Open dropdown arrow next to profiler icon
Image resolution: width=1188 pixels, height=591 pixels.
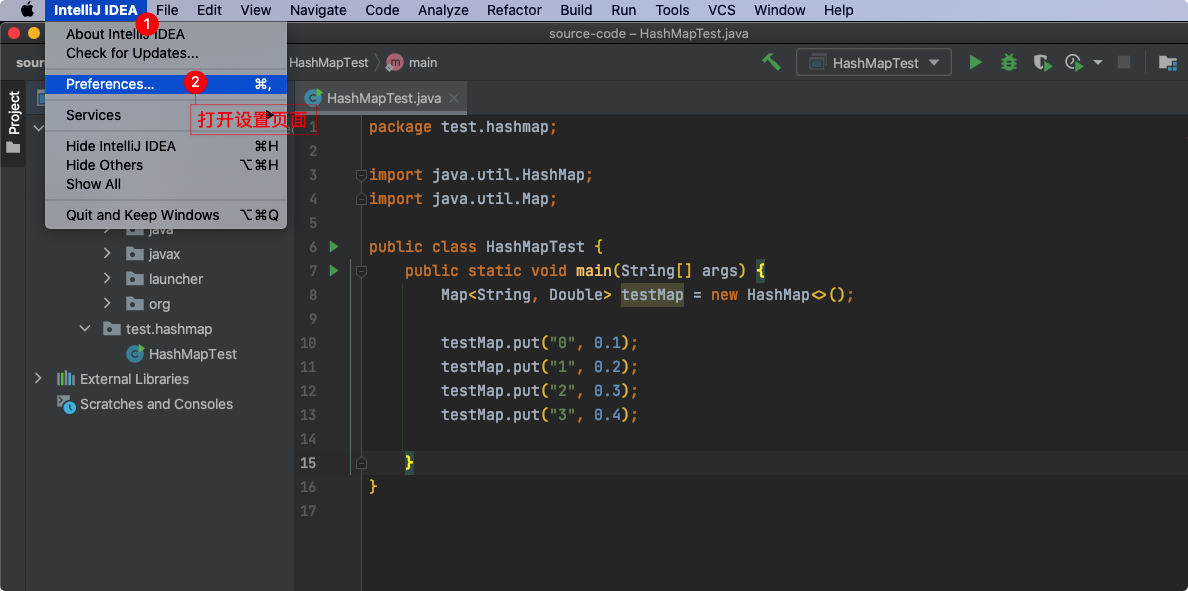[1098, 63]
